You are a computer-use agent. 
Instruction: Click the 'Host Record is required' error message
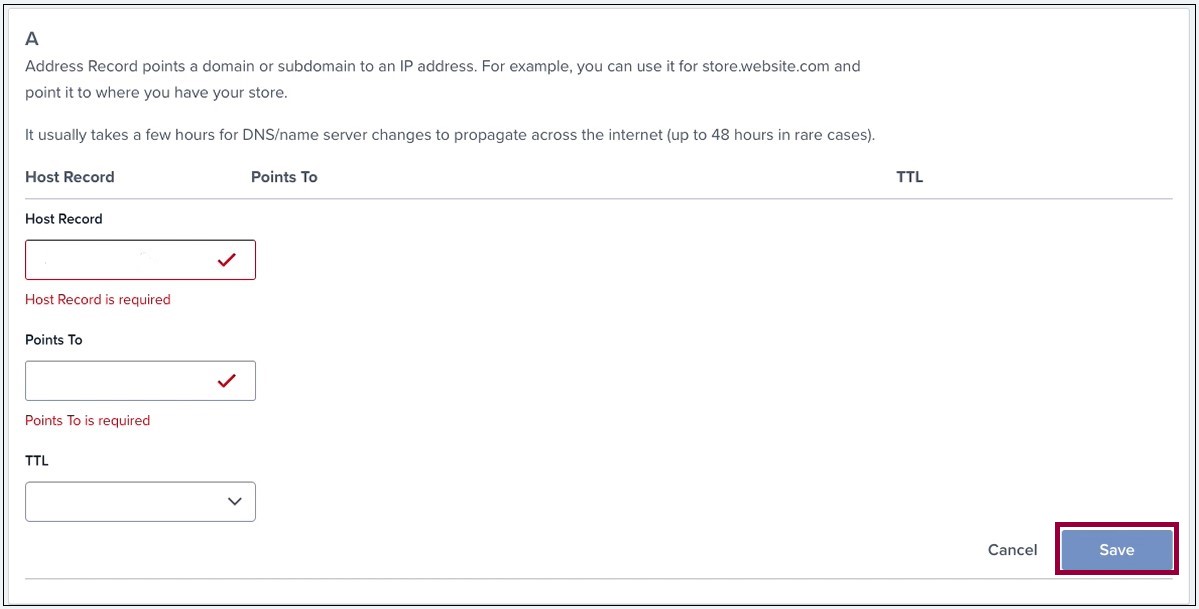click(98, 300)
